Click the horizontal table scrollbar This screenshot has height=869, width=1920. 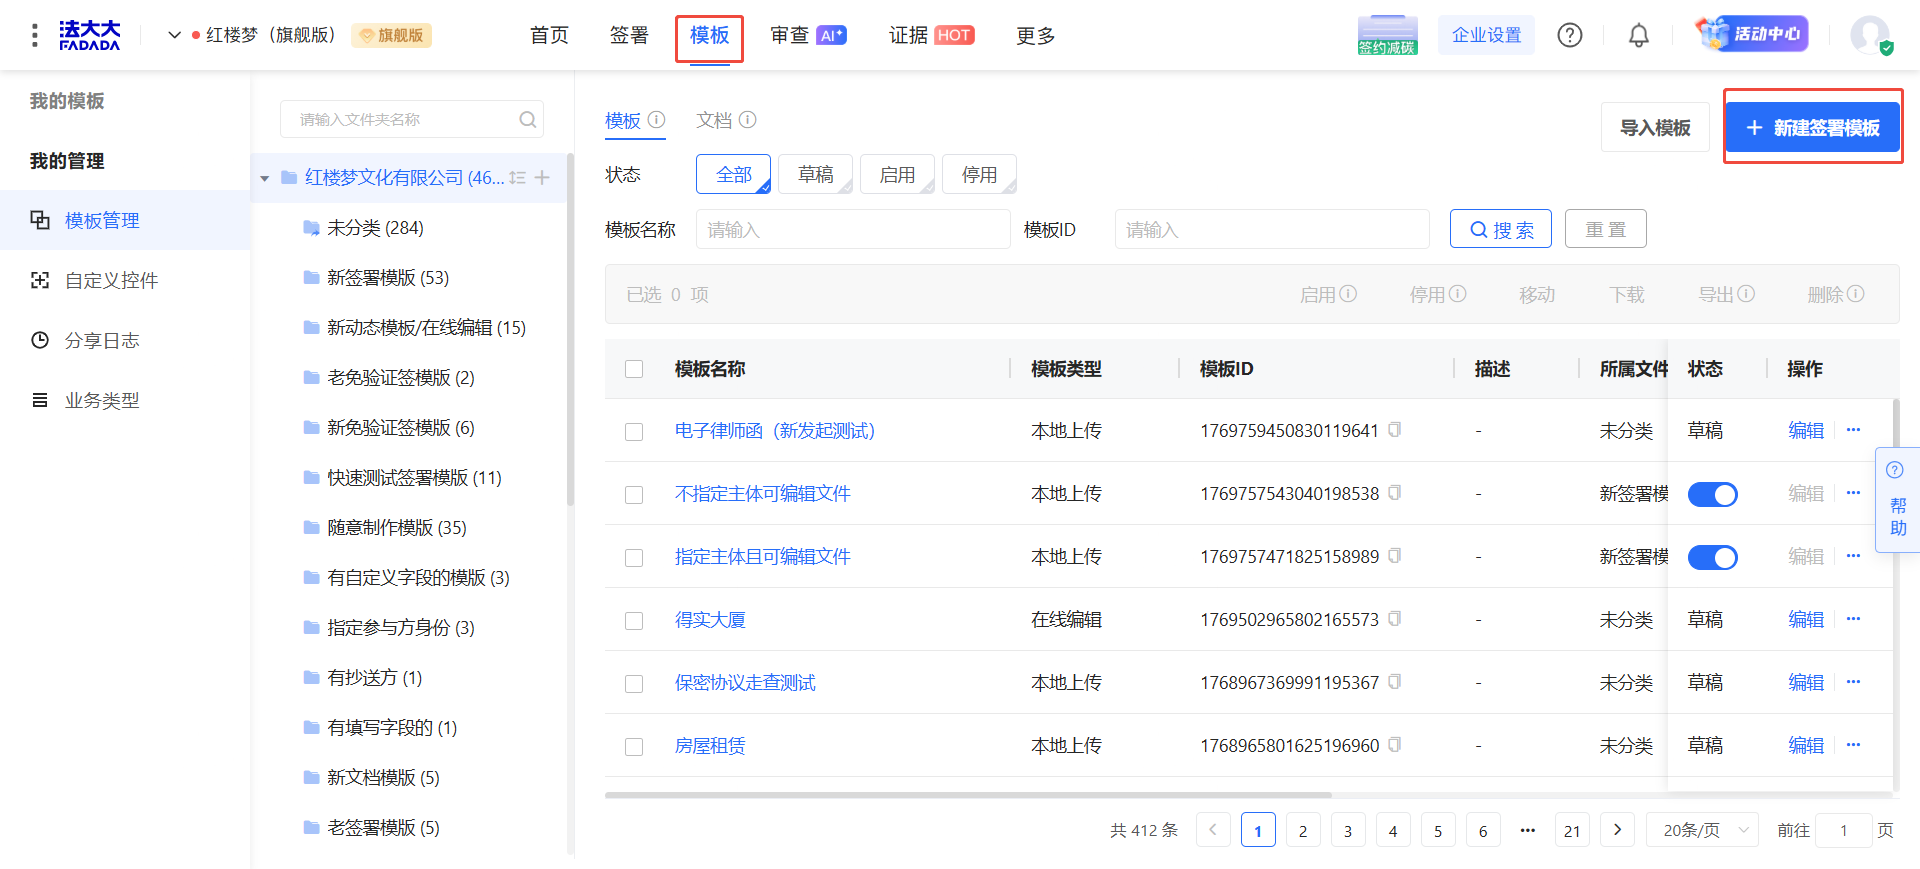pyautogui.click(x=967, y=795)
